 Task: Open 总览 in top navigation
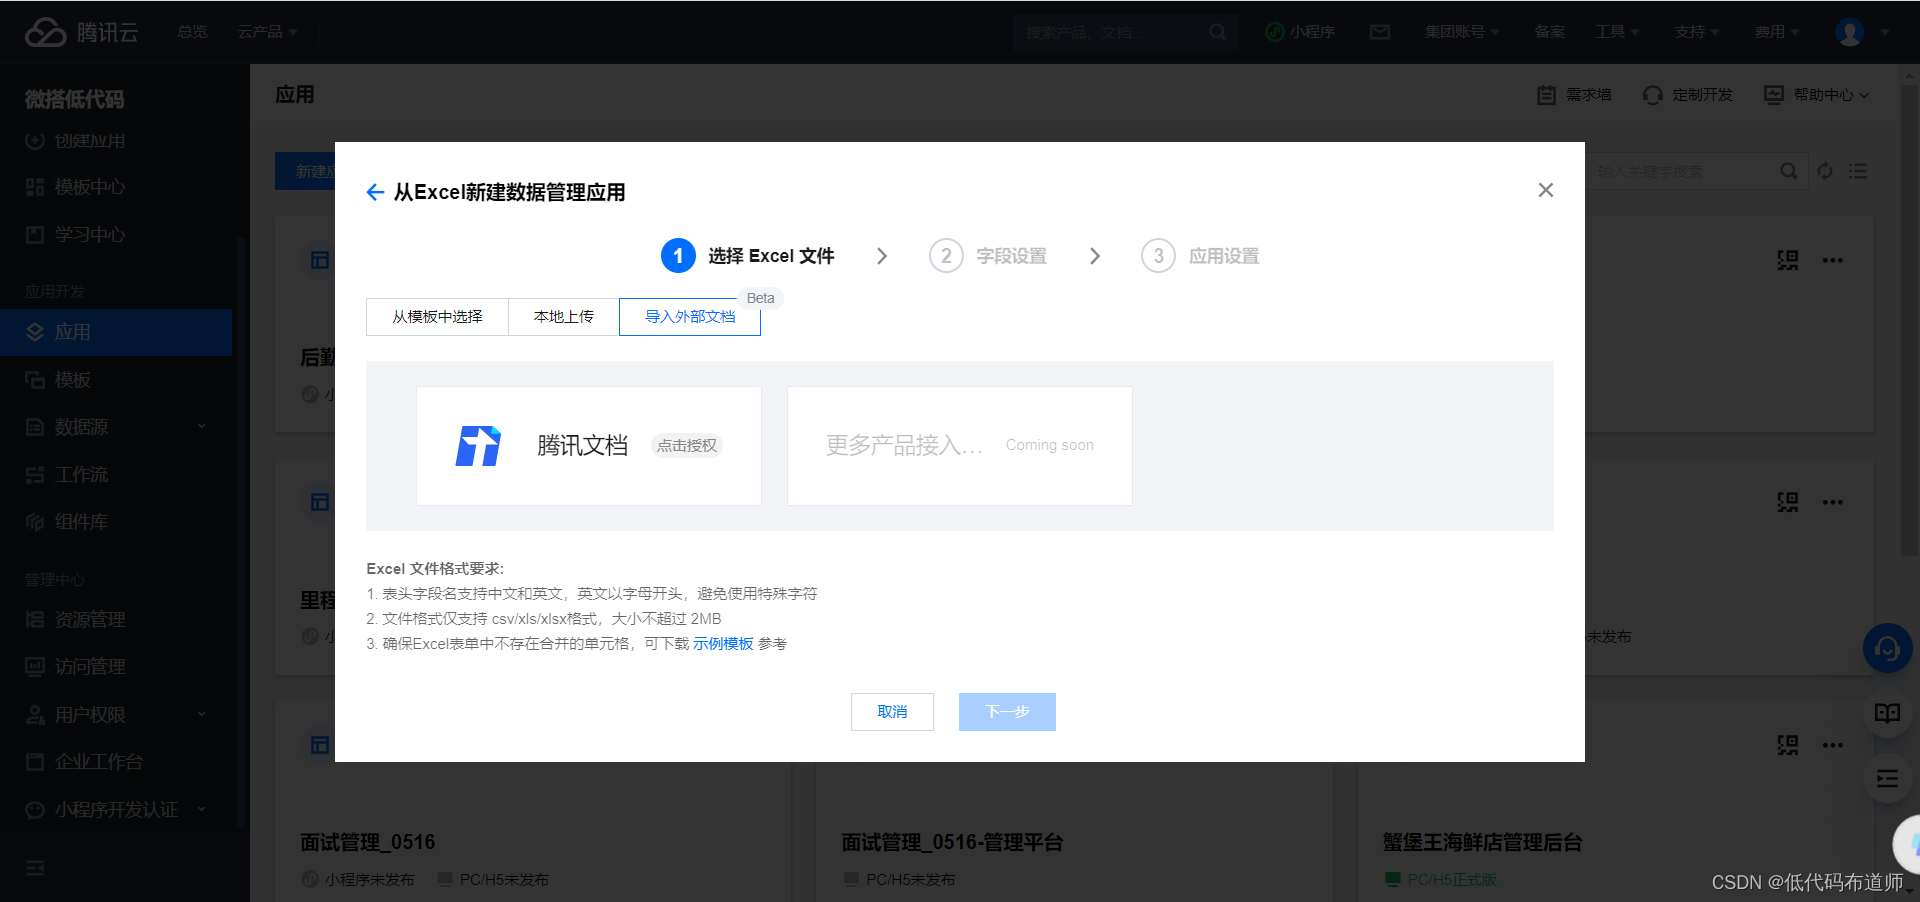point(192,32)
